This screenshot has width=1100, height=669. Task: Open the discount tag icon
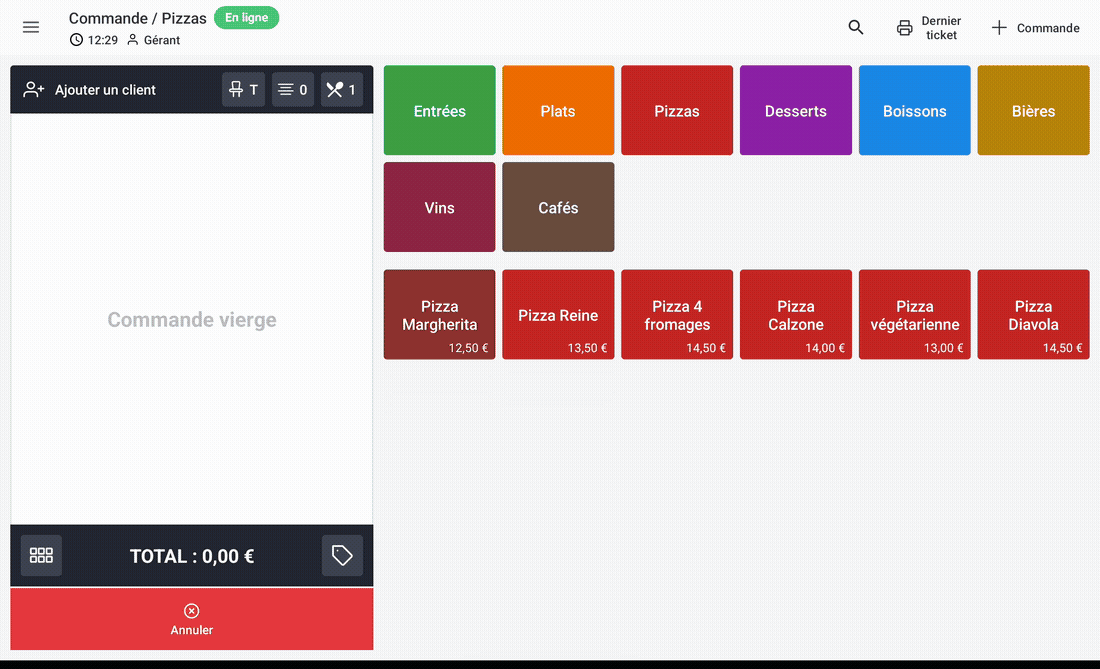click(x=342, y=555)
